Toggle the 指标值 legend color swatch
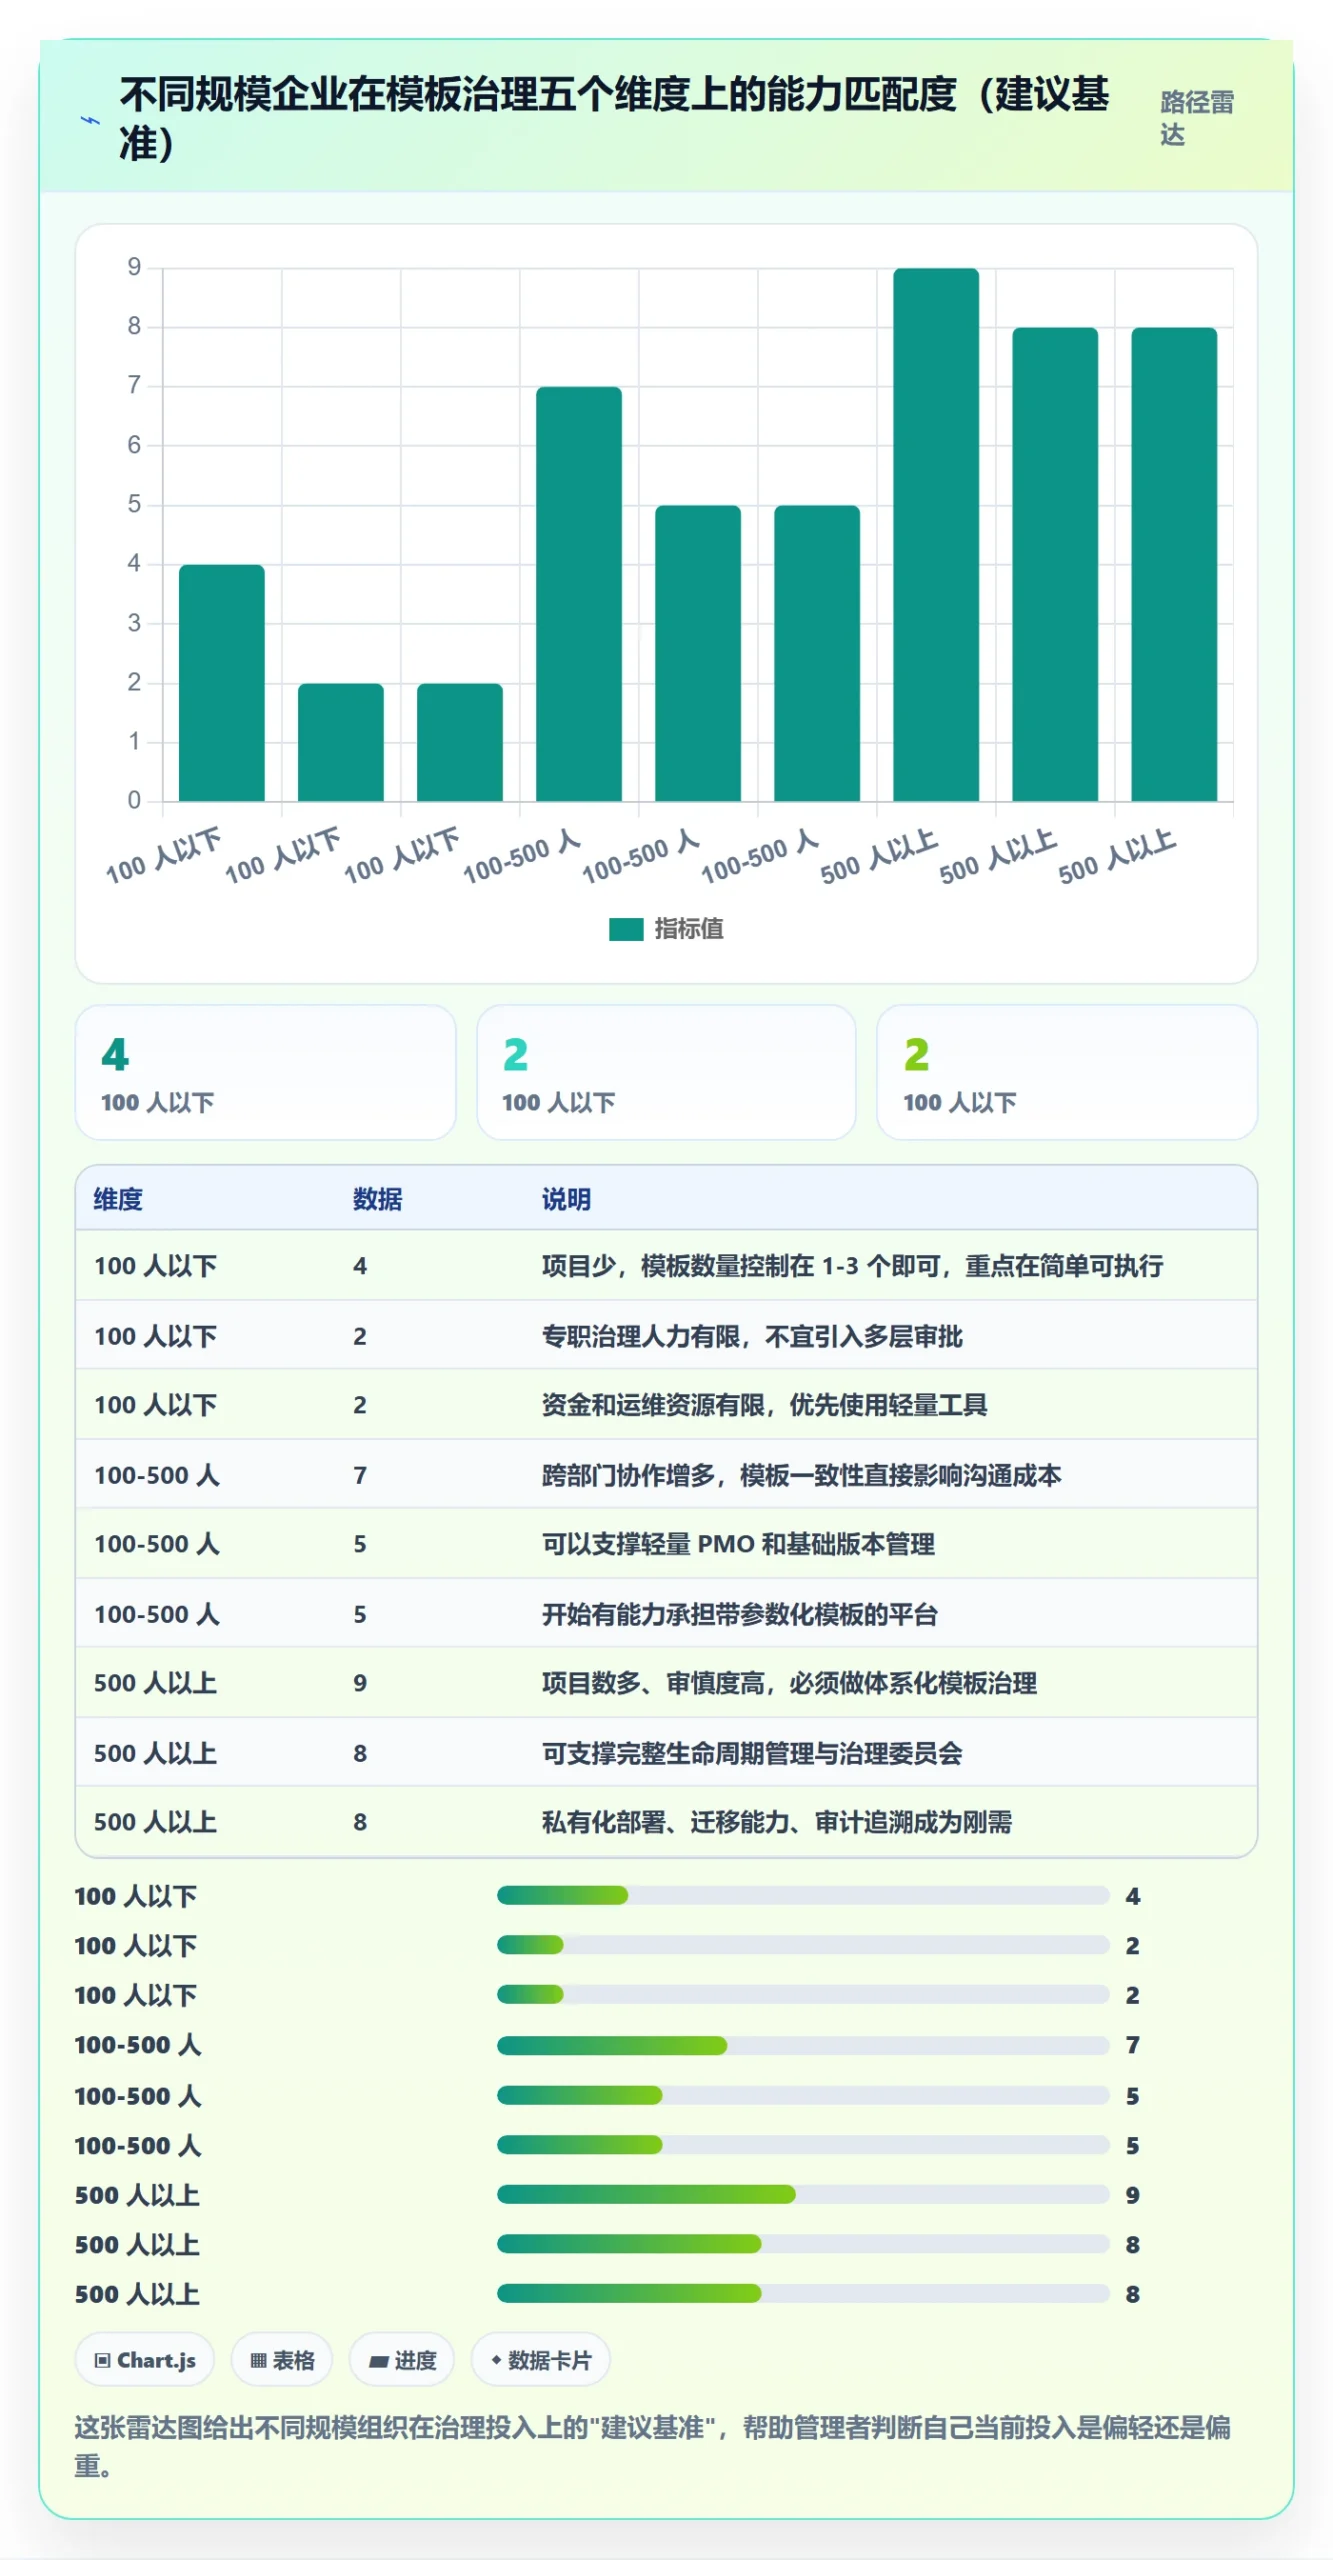Image resolution: width=1333 pixels, height=2560 pixels. (x=626, y=929)
